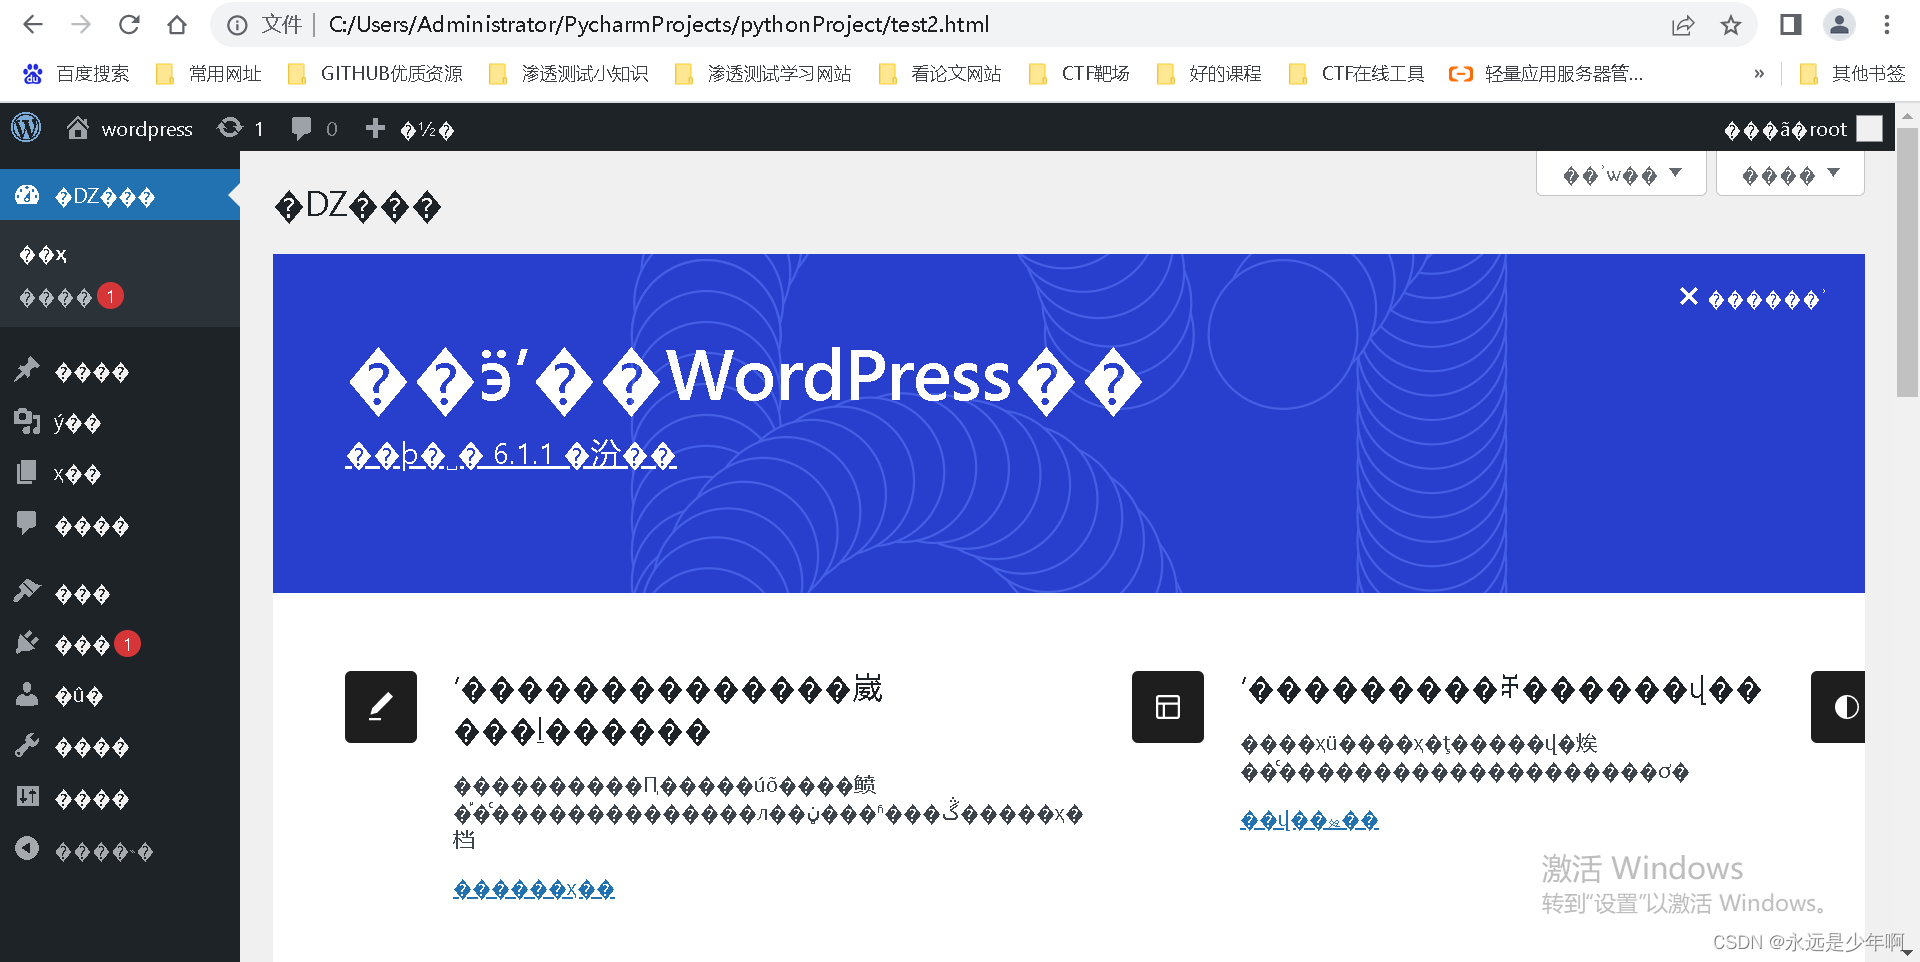Open Comments menu with speech bubble icon
1920x962 pixels.
click(120, 526)
